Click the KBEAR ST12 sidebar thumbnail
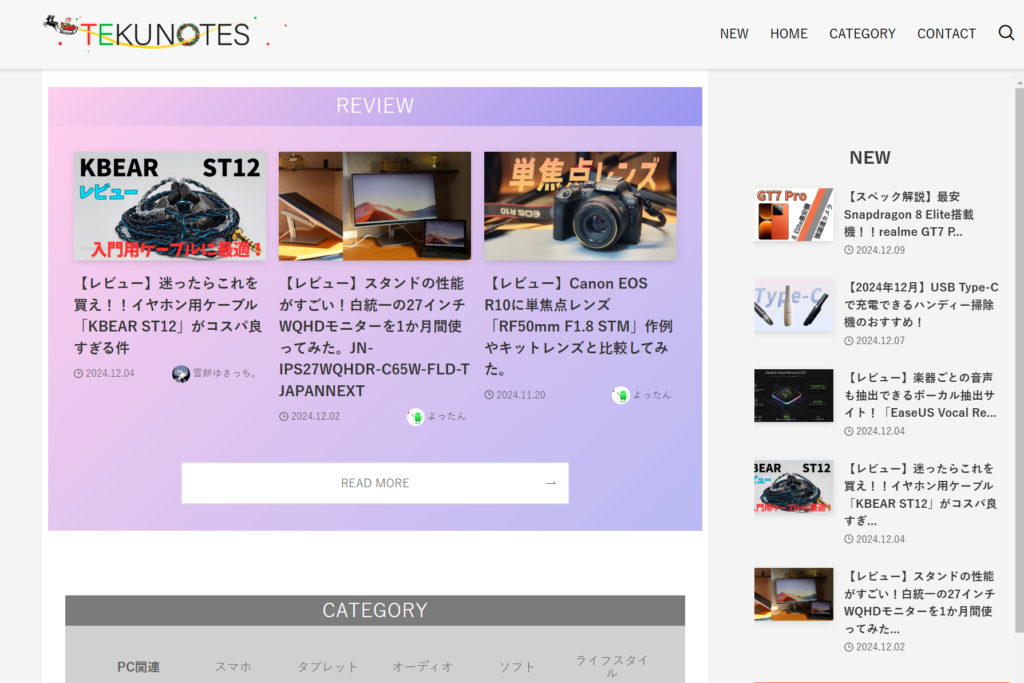Image resolution: width=1024 pixels, height=683 pixels. tap(793, 486)
